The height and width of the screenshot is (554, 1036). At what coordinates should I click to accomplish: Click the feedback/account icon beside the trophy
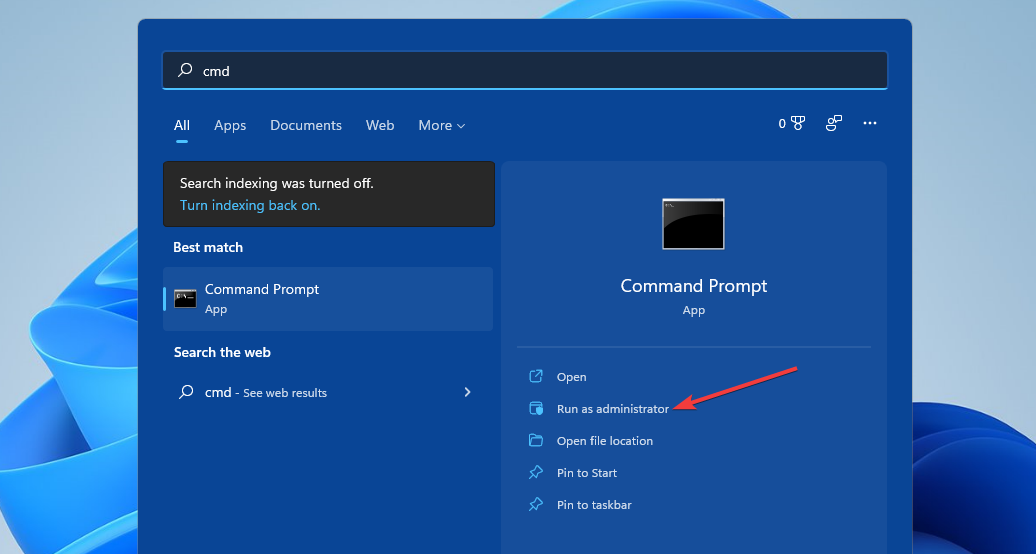click(834, 123)
